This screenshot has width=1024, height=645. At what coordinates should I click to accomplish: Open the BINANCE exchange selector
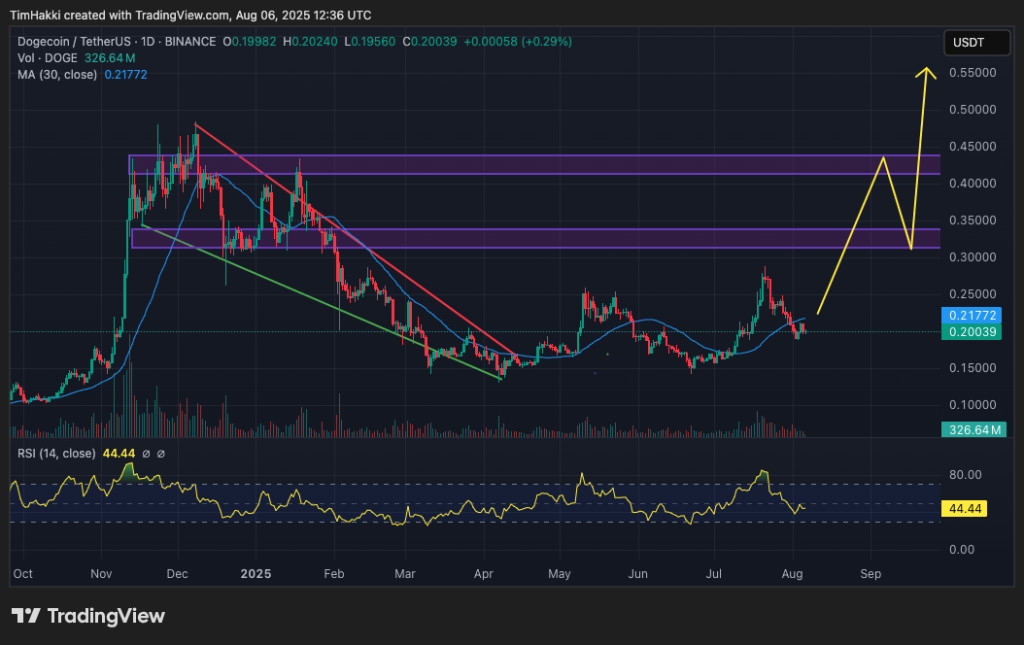point(190,42)
